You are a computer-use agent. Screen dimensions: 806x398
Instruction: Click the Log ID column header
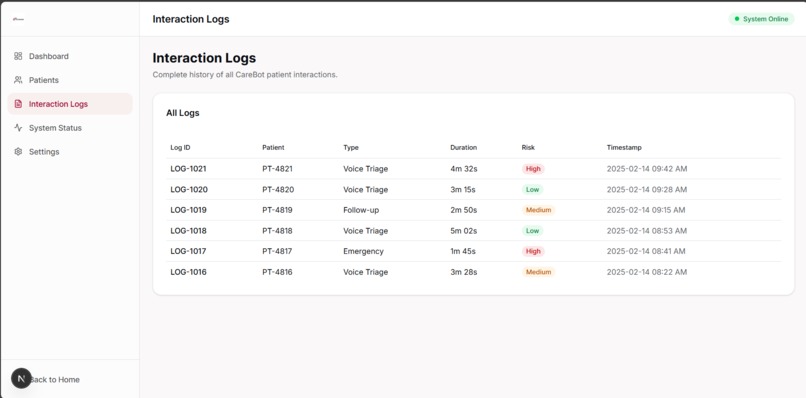[180, 148]
